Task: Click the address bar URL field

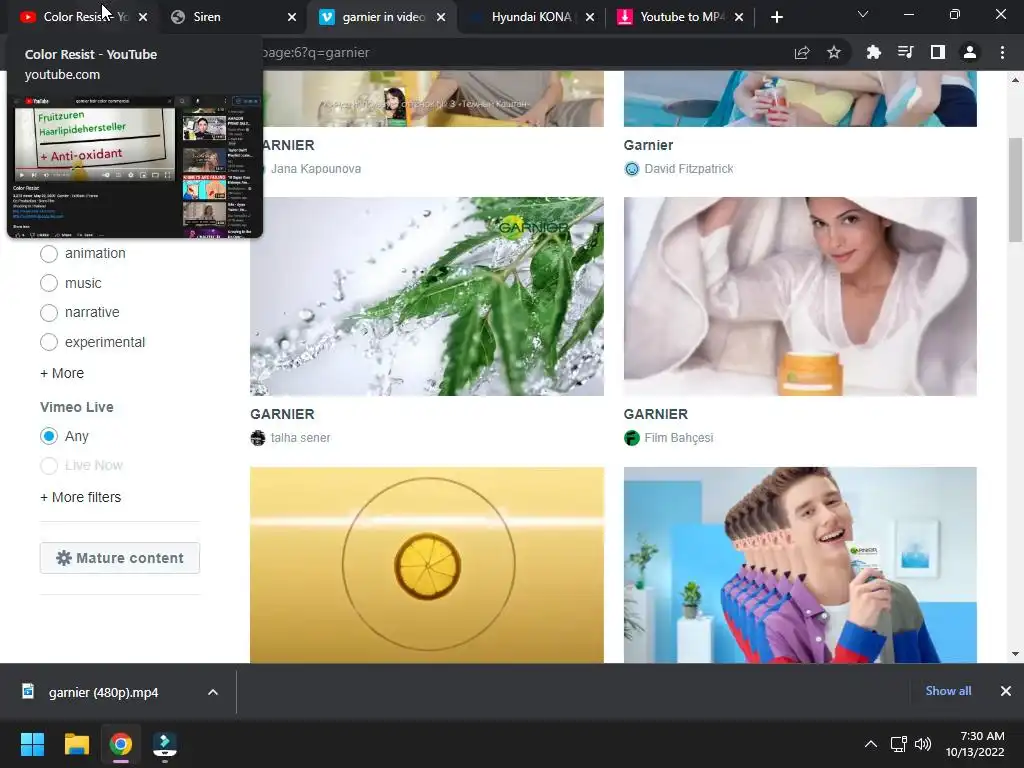Action: pyautogui.click(x=522, y=52)
